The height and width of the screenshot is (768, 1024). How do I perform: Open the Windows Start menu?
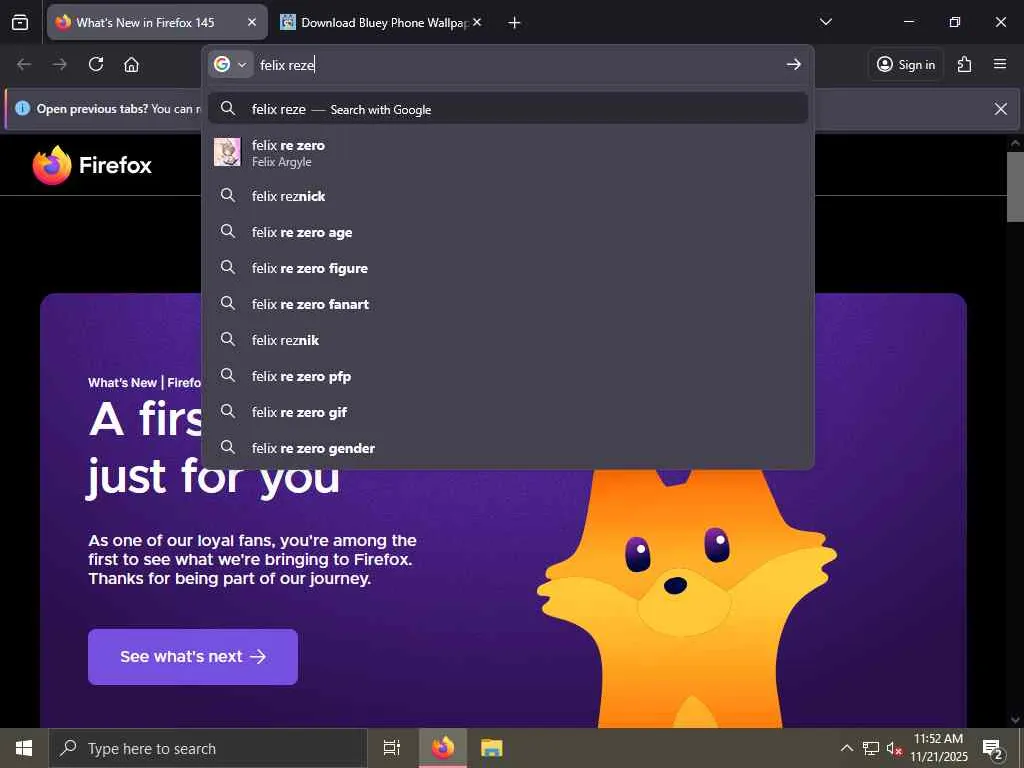click(x=24, y=748)
